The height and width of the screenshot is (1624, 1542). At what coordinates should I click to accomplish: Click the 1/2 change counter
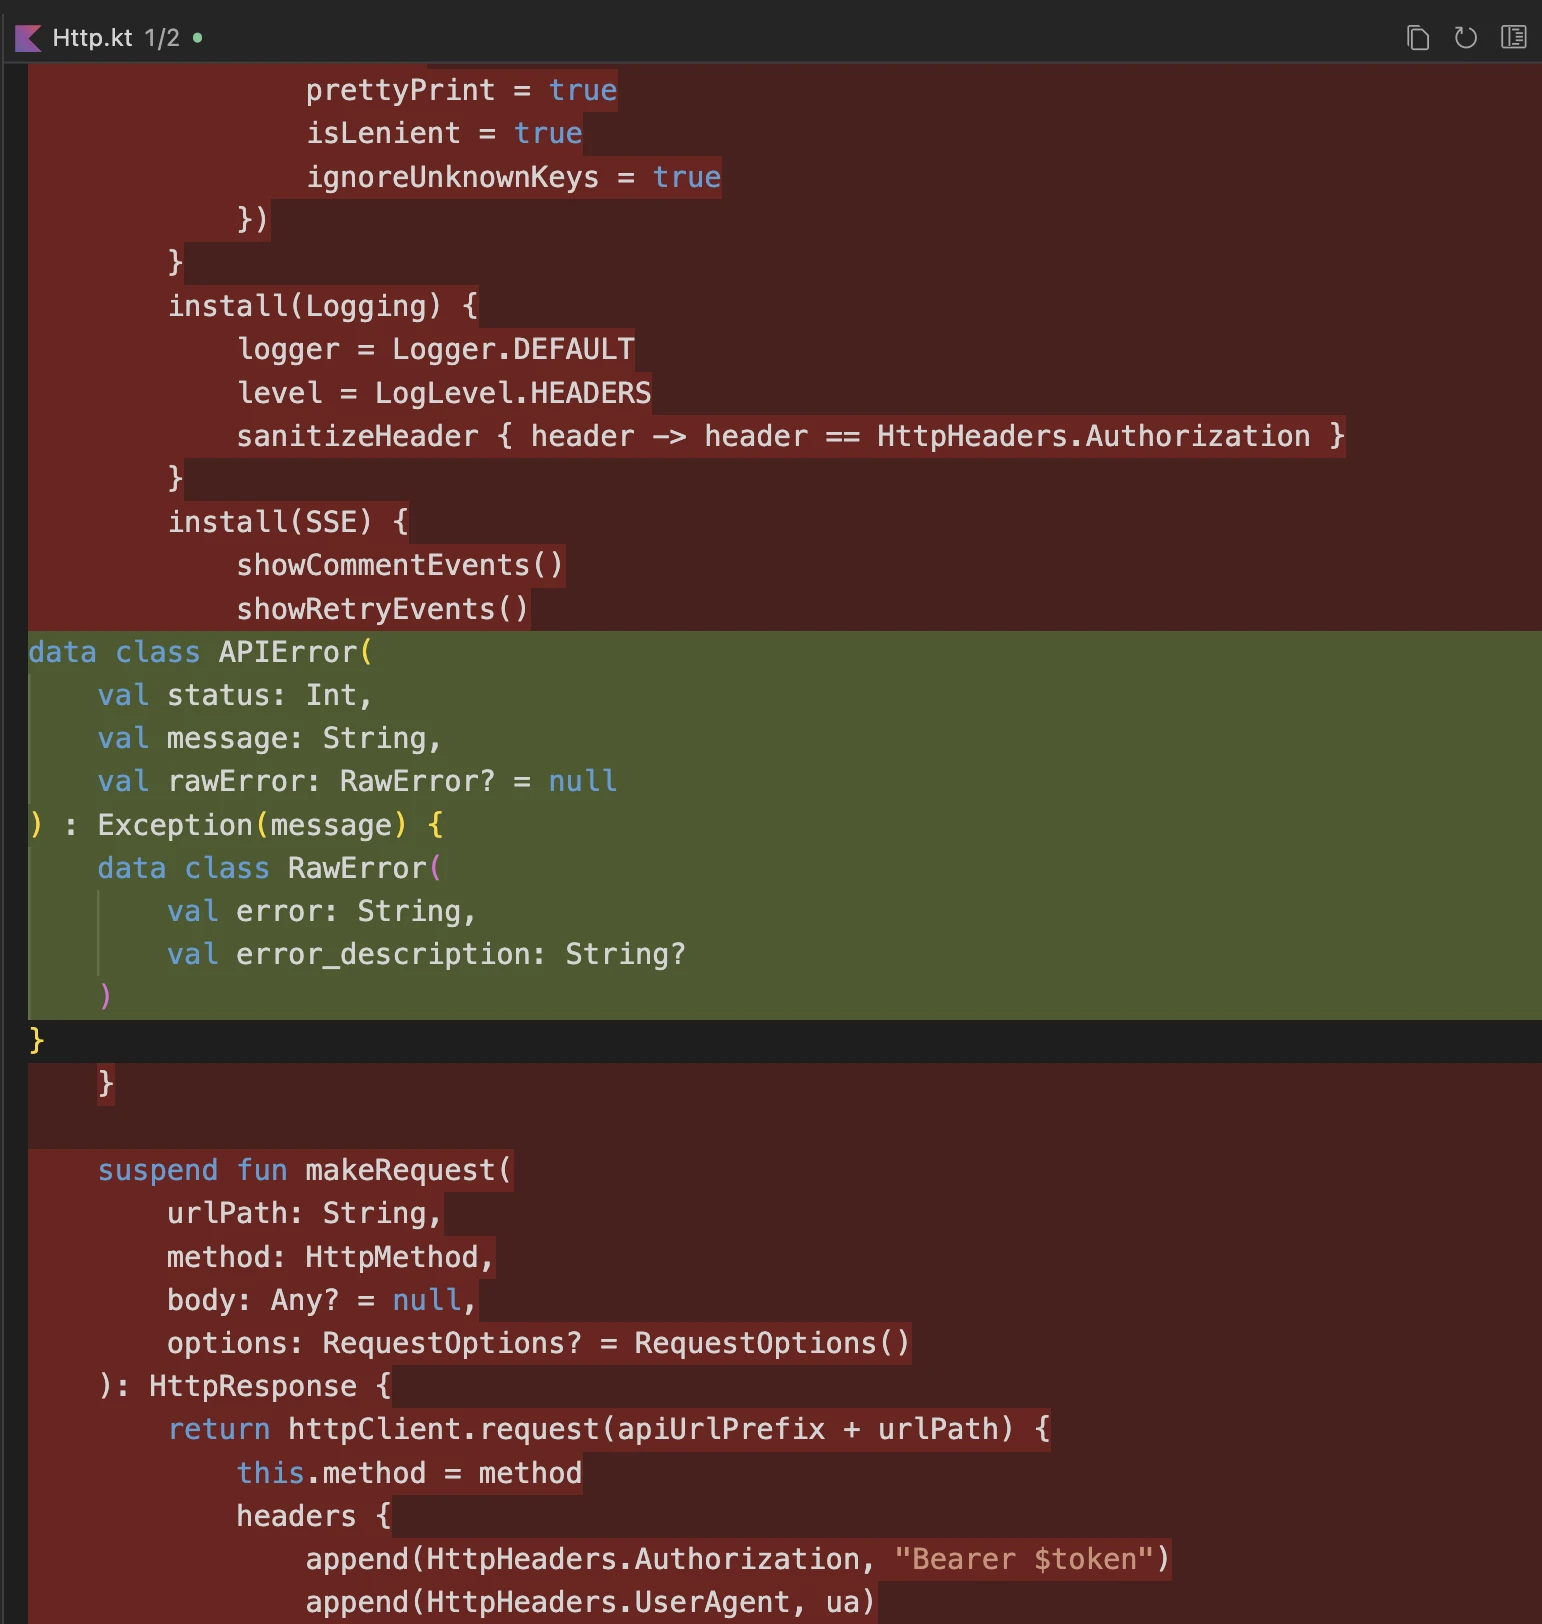tap(162, 38)
